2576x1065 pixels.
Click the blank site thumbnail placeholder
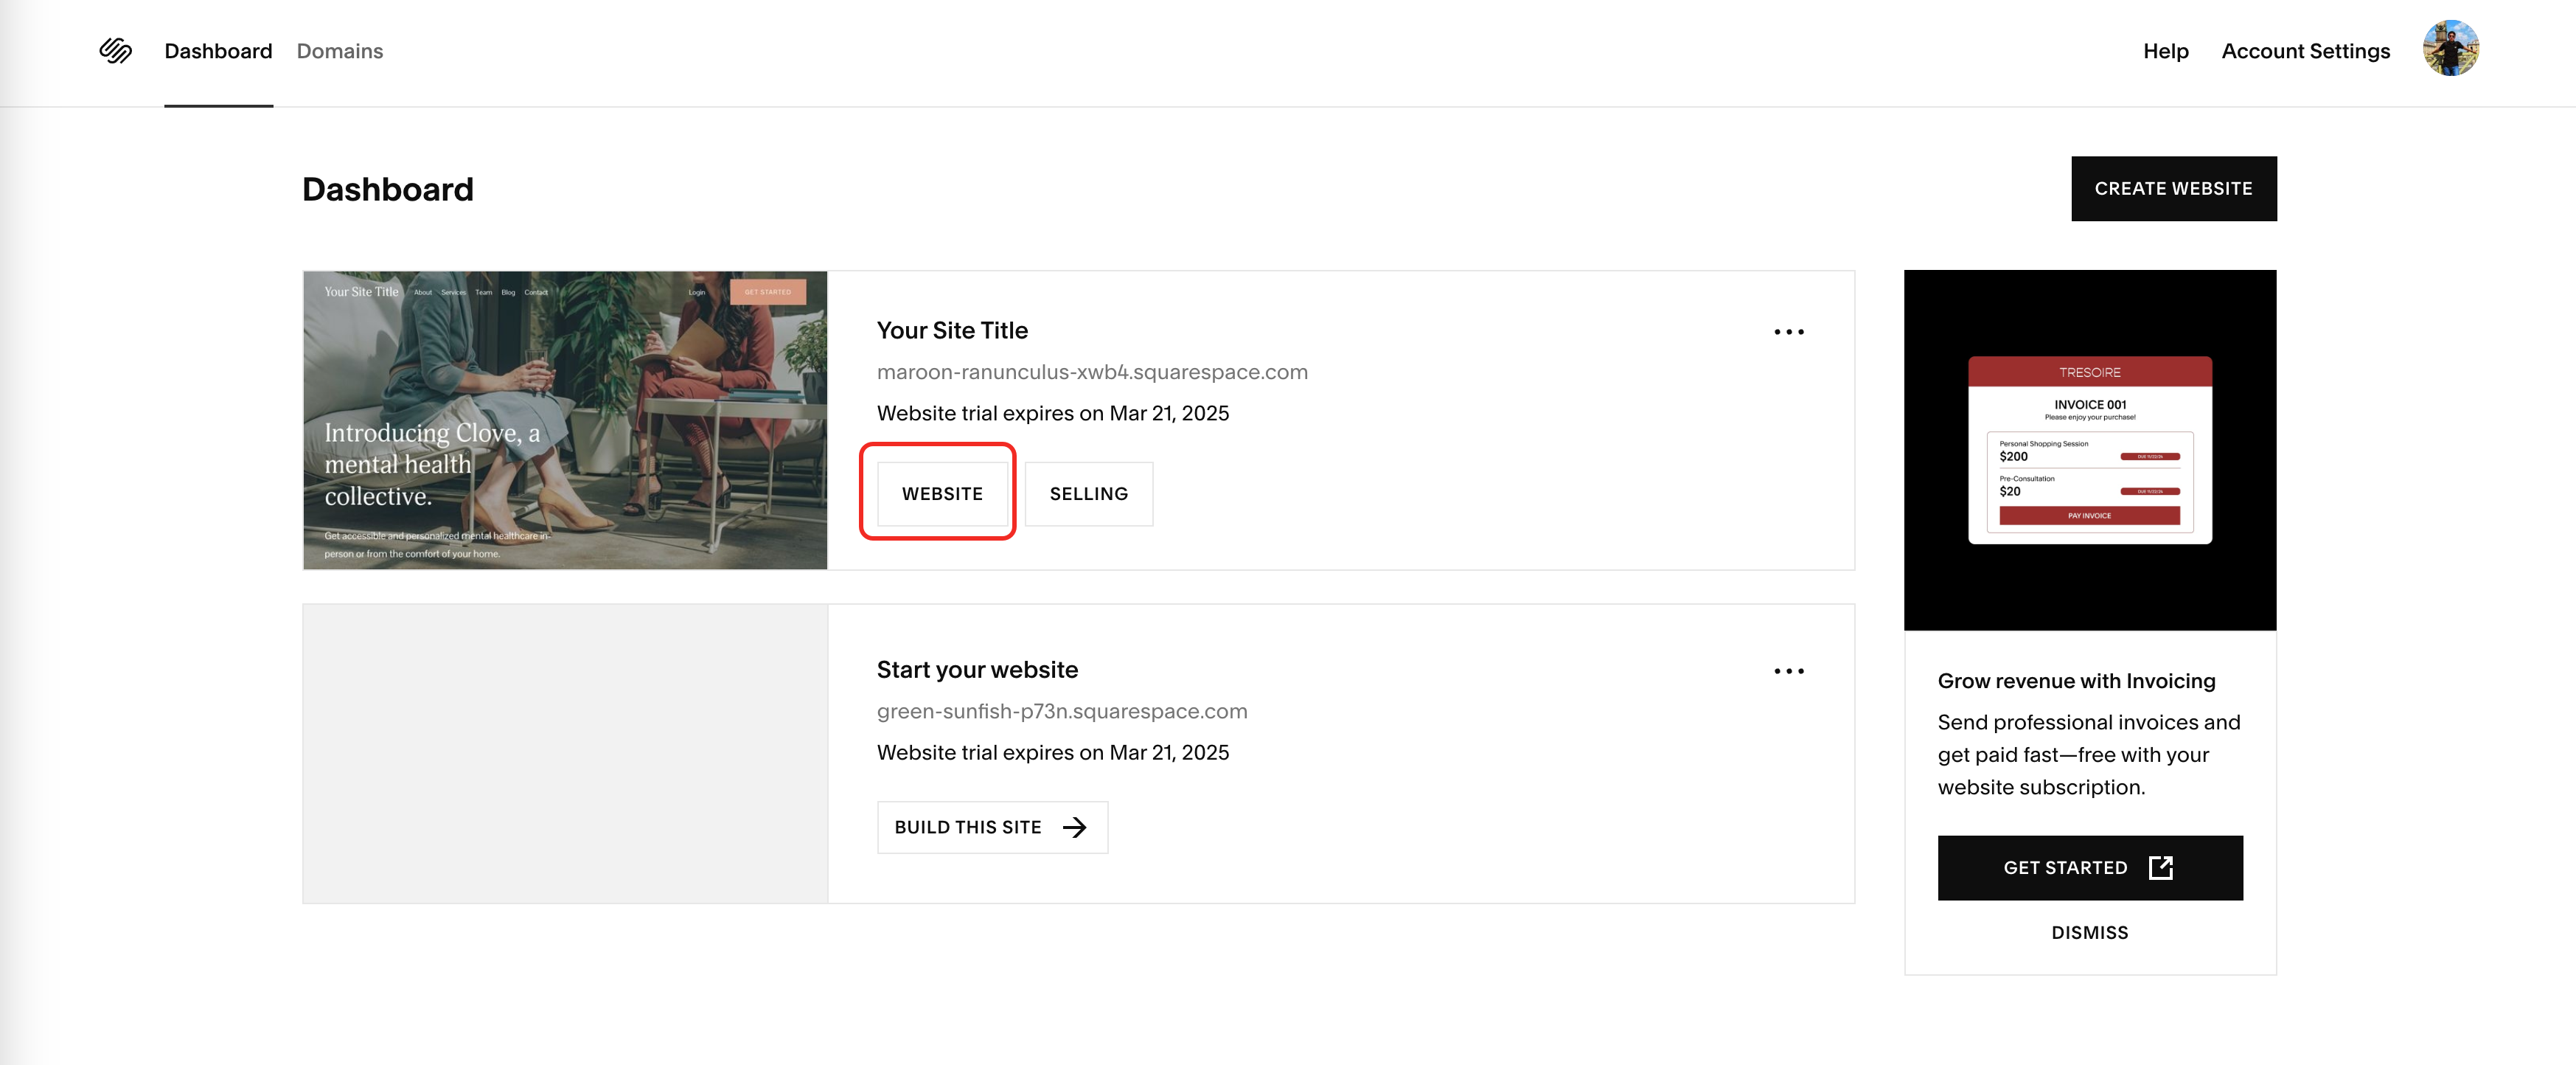(x=565, y=753)
